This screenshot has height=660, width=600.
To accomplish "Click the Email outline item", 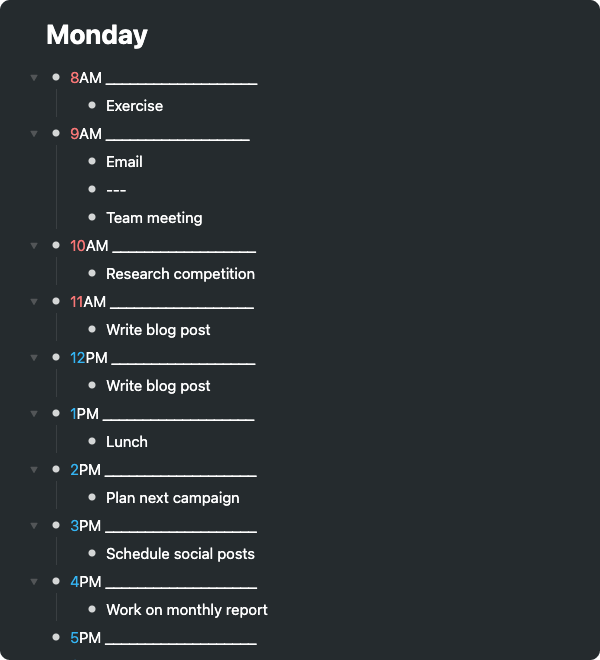I will coord(124,162).
